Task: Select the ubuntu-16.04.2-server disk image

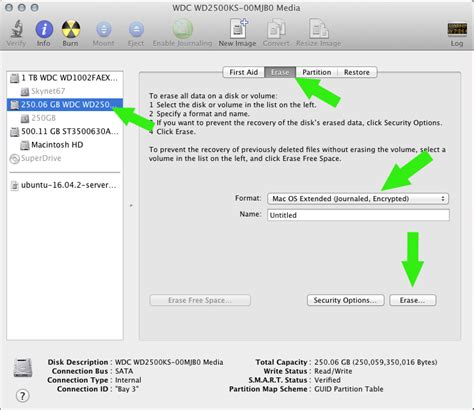Action: coord(65,185)
